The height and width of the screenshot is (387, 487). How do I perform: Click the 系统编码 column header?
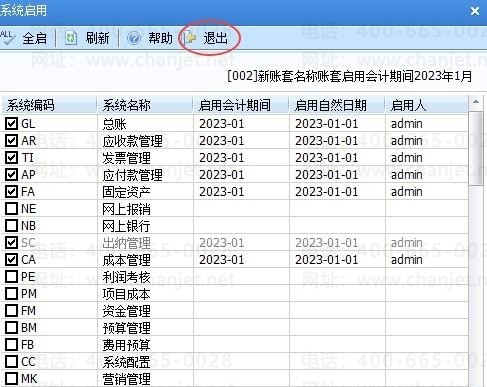coord(49,105)
